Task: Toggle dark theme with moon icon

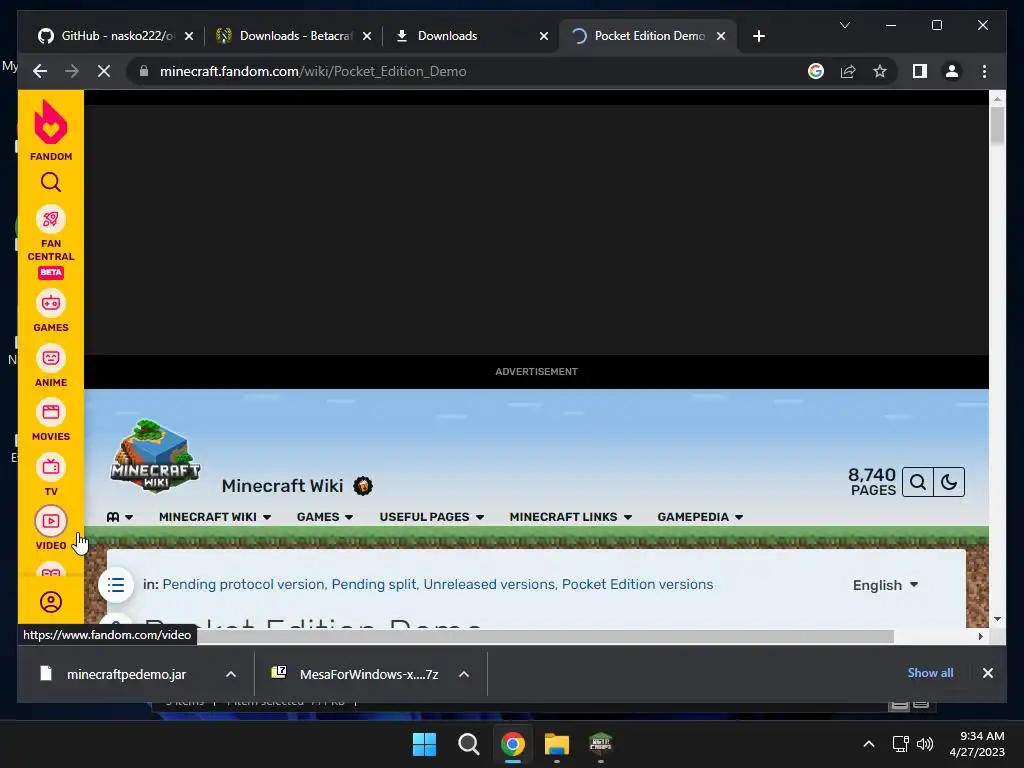Action: tap(949, 482)
